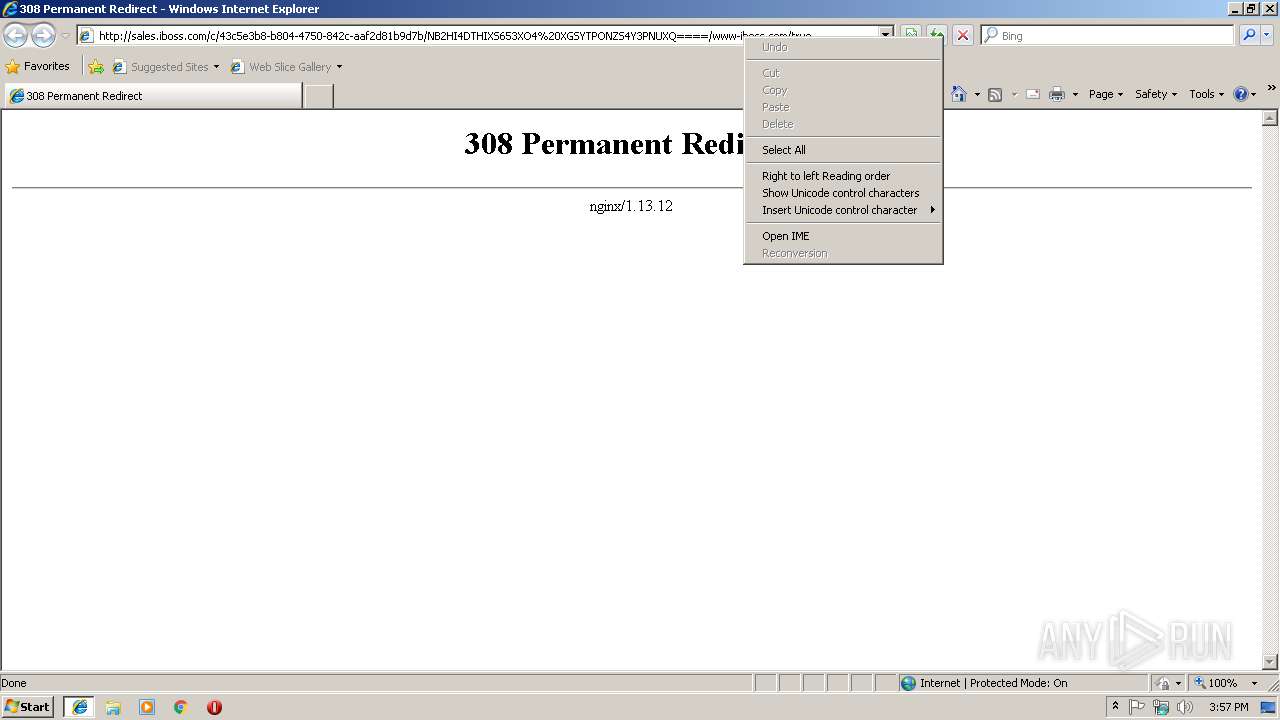Viewport: 1280px width, 720px height.
Task: Click the 100% zoom level button
Action: (x=1215, y=683)
